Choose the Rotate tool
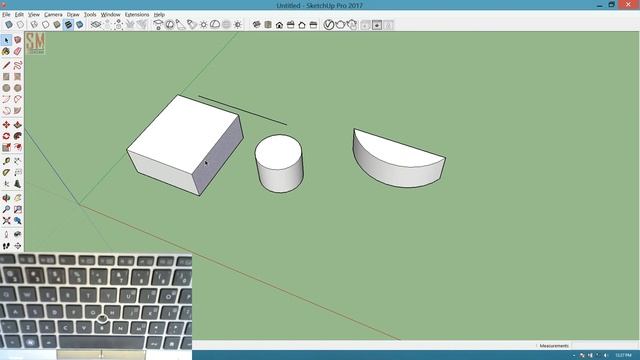 tap(6, 136)
